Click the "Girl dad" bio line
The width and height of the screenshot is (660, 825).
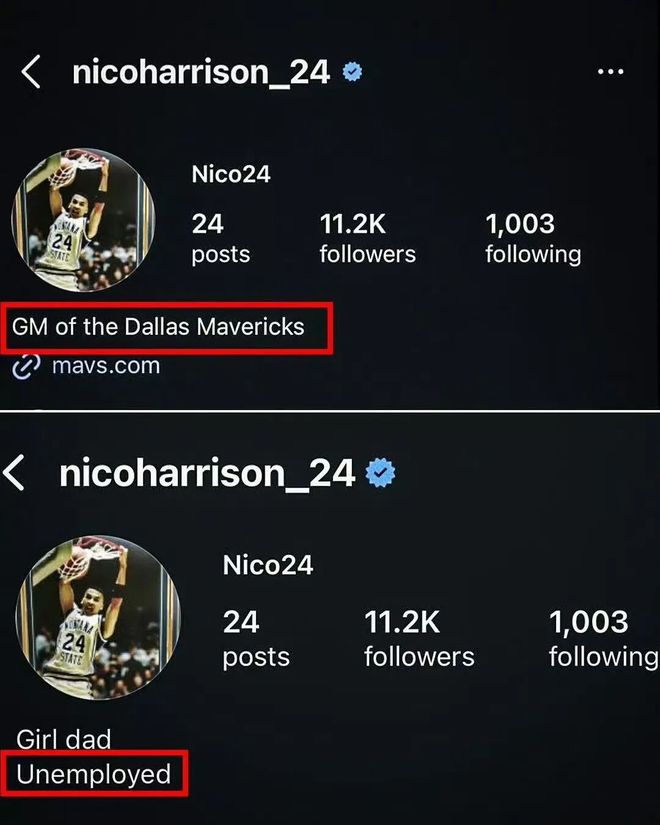[x=64, y=740]
